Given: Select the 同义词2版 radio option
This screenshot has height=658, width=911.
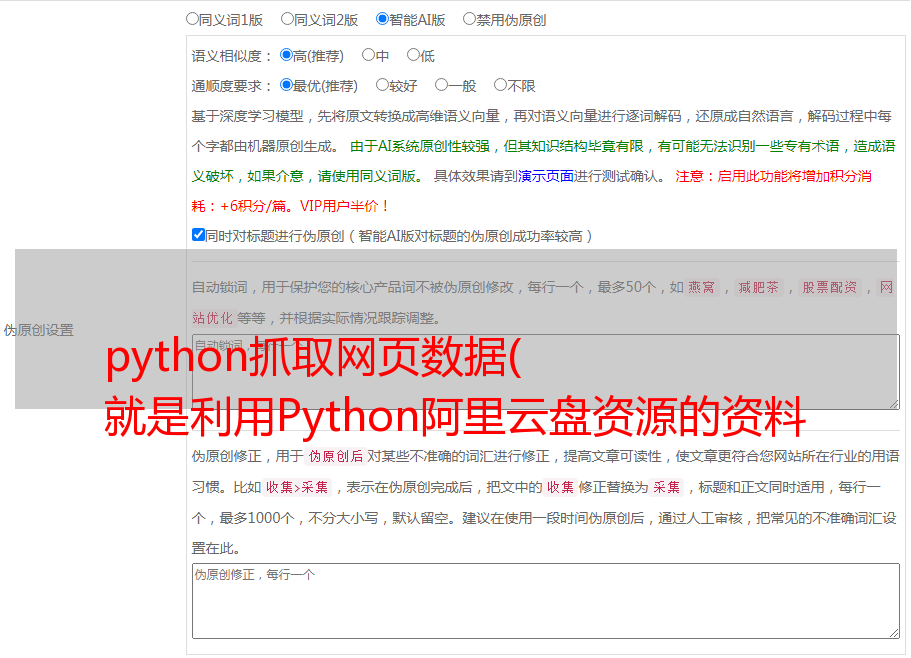Looking at the screenshot, I should 287,19.
